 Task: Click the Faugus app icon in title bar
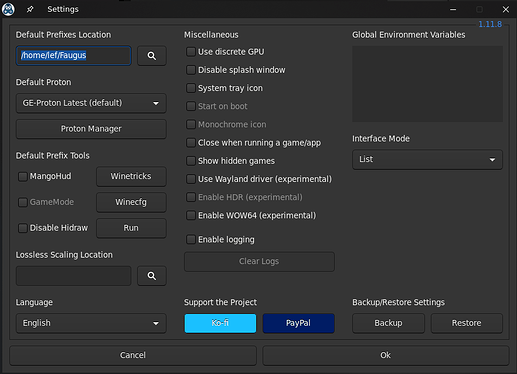pos(8,9)
